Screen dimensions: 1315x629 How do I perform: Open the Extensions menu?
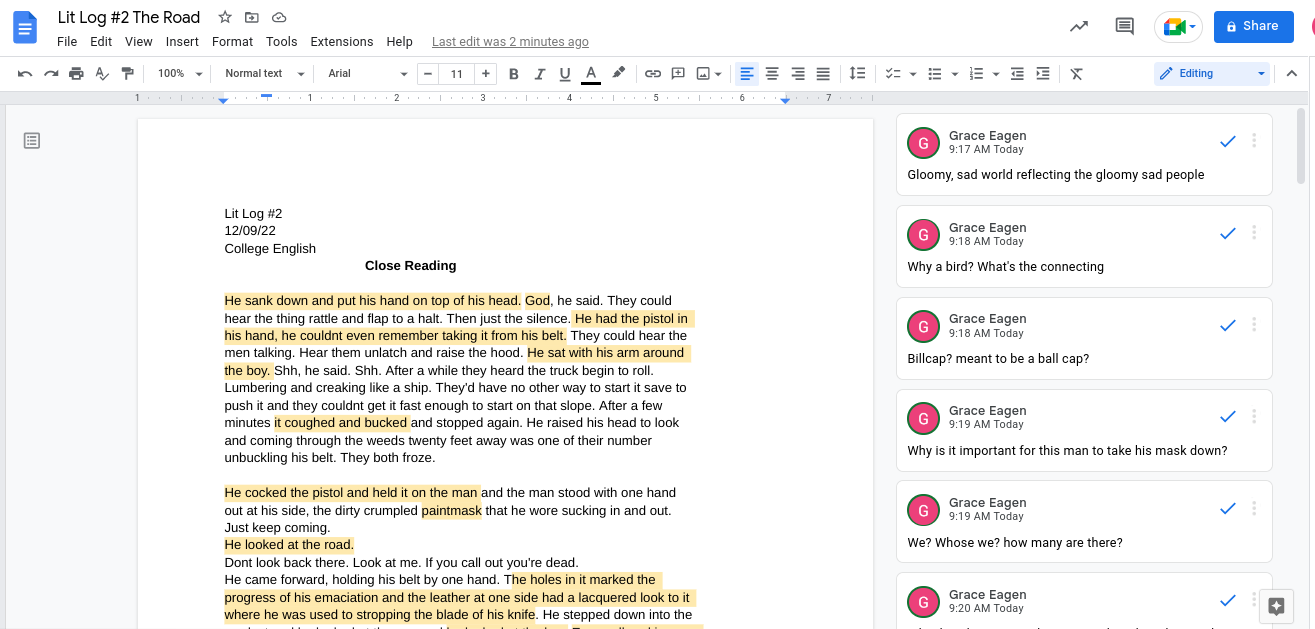[341, 42]
